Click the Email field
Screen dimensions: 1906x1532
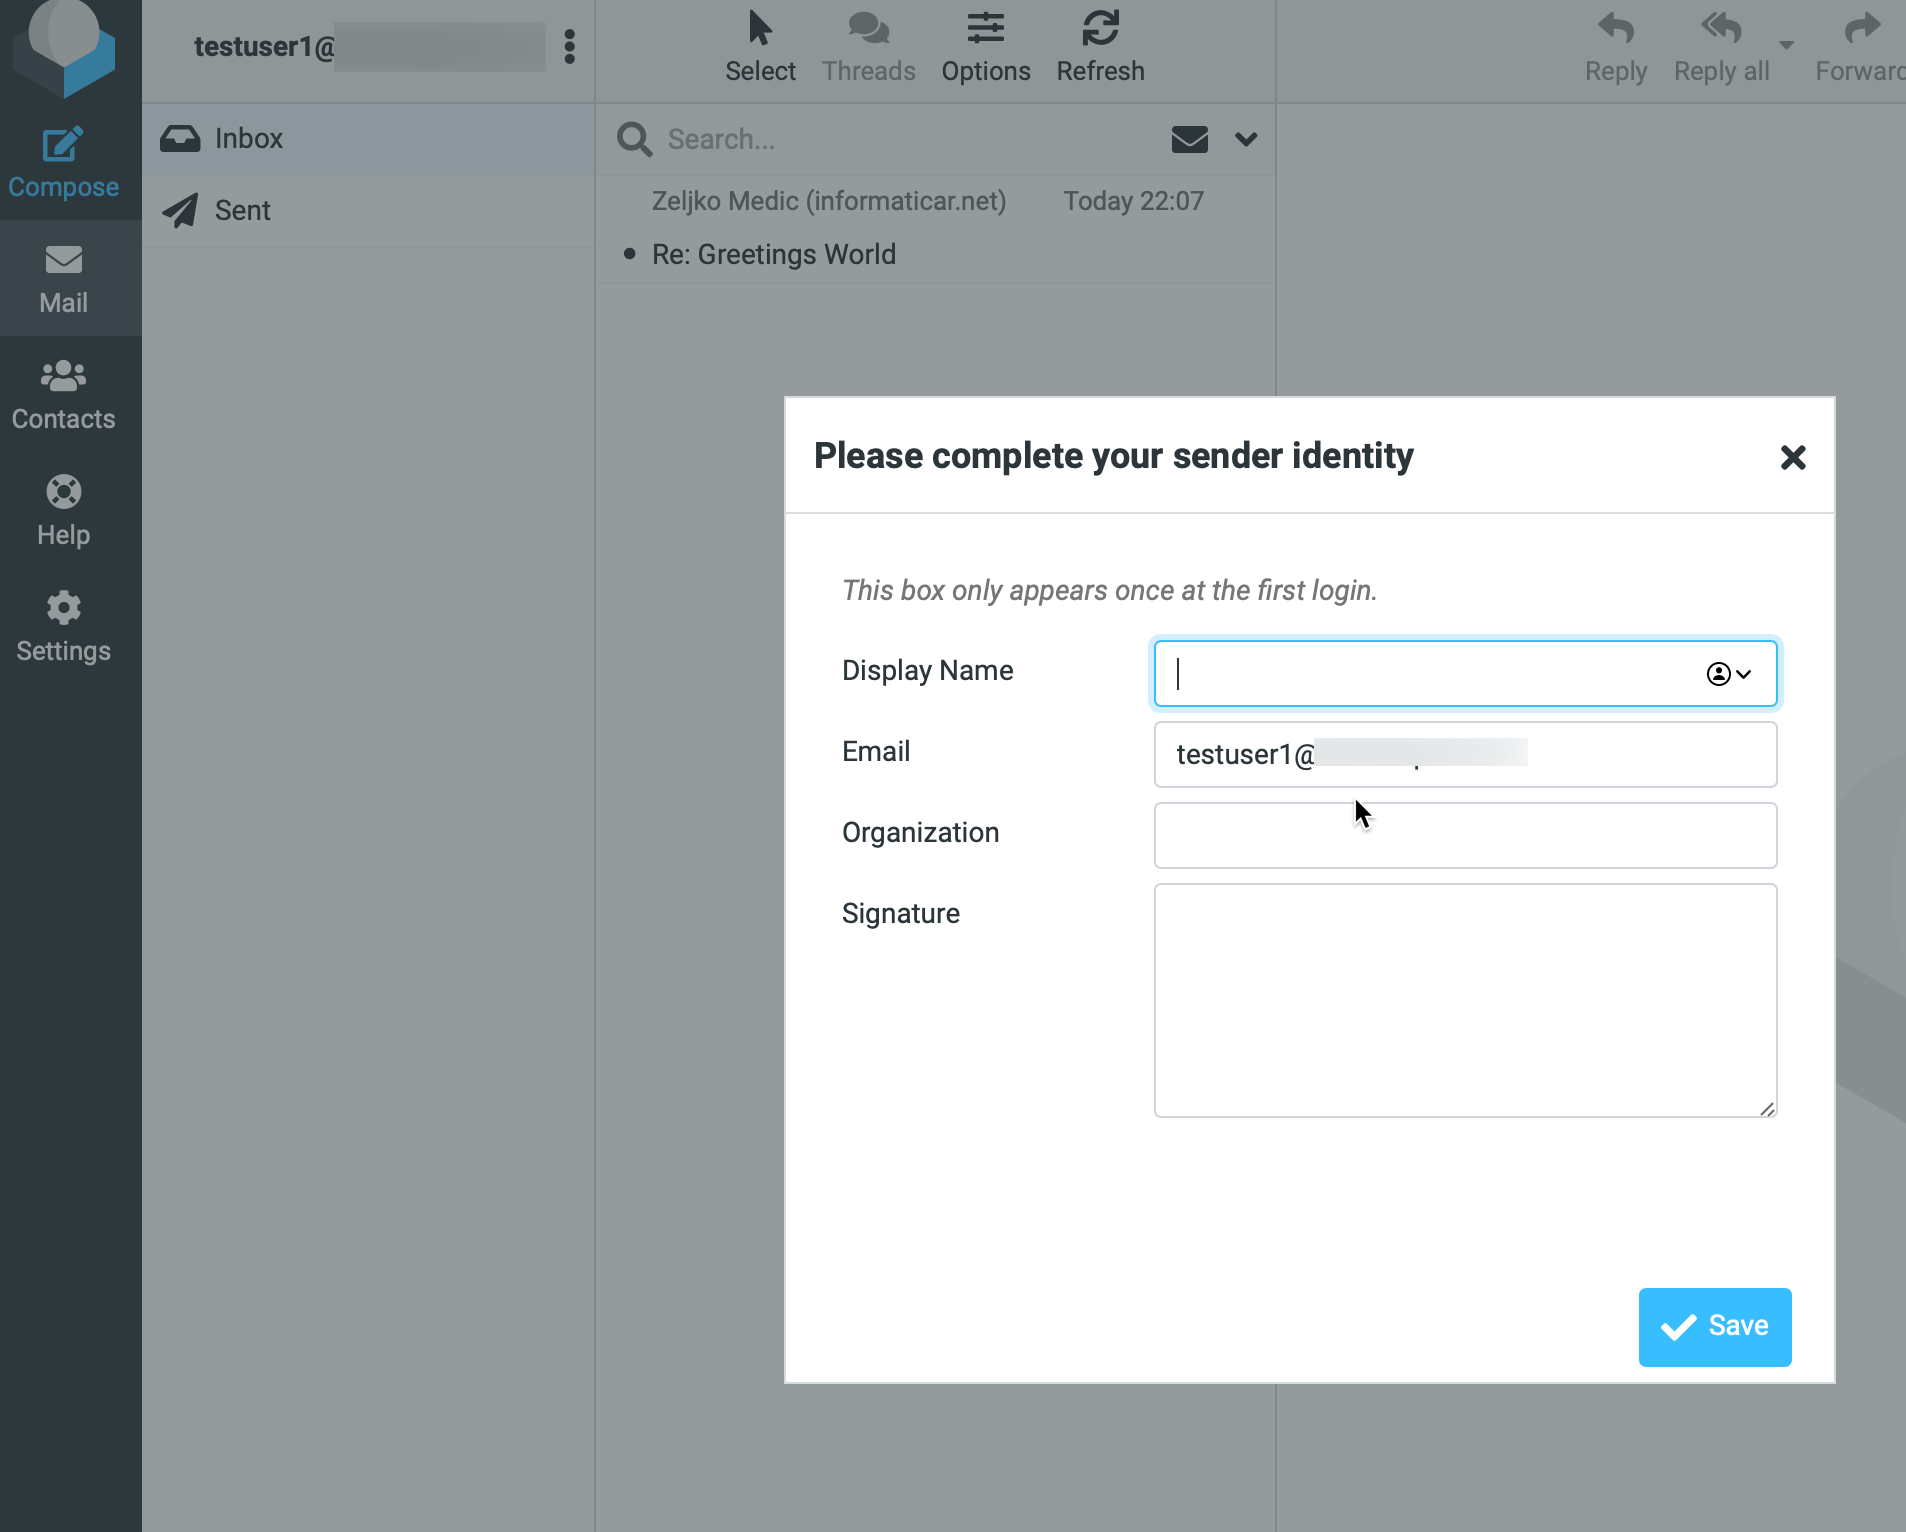(1465, 754)
